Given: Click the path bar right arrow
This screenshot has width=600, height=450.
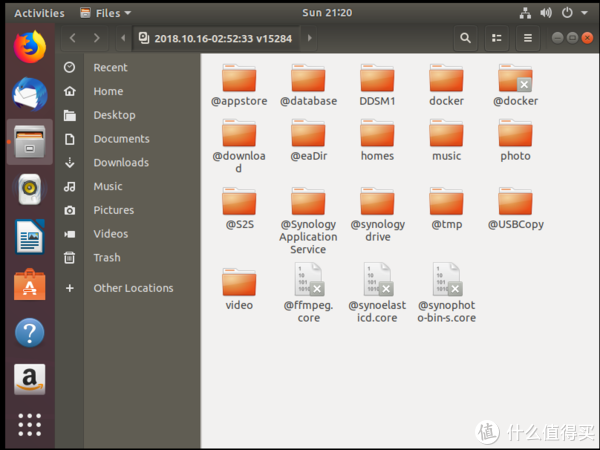Looking at the screenshot, I should click(309, 38).
